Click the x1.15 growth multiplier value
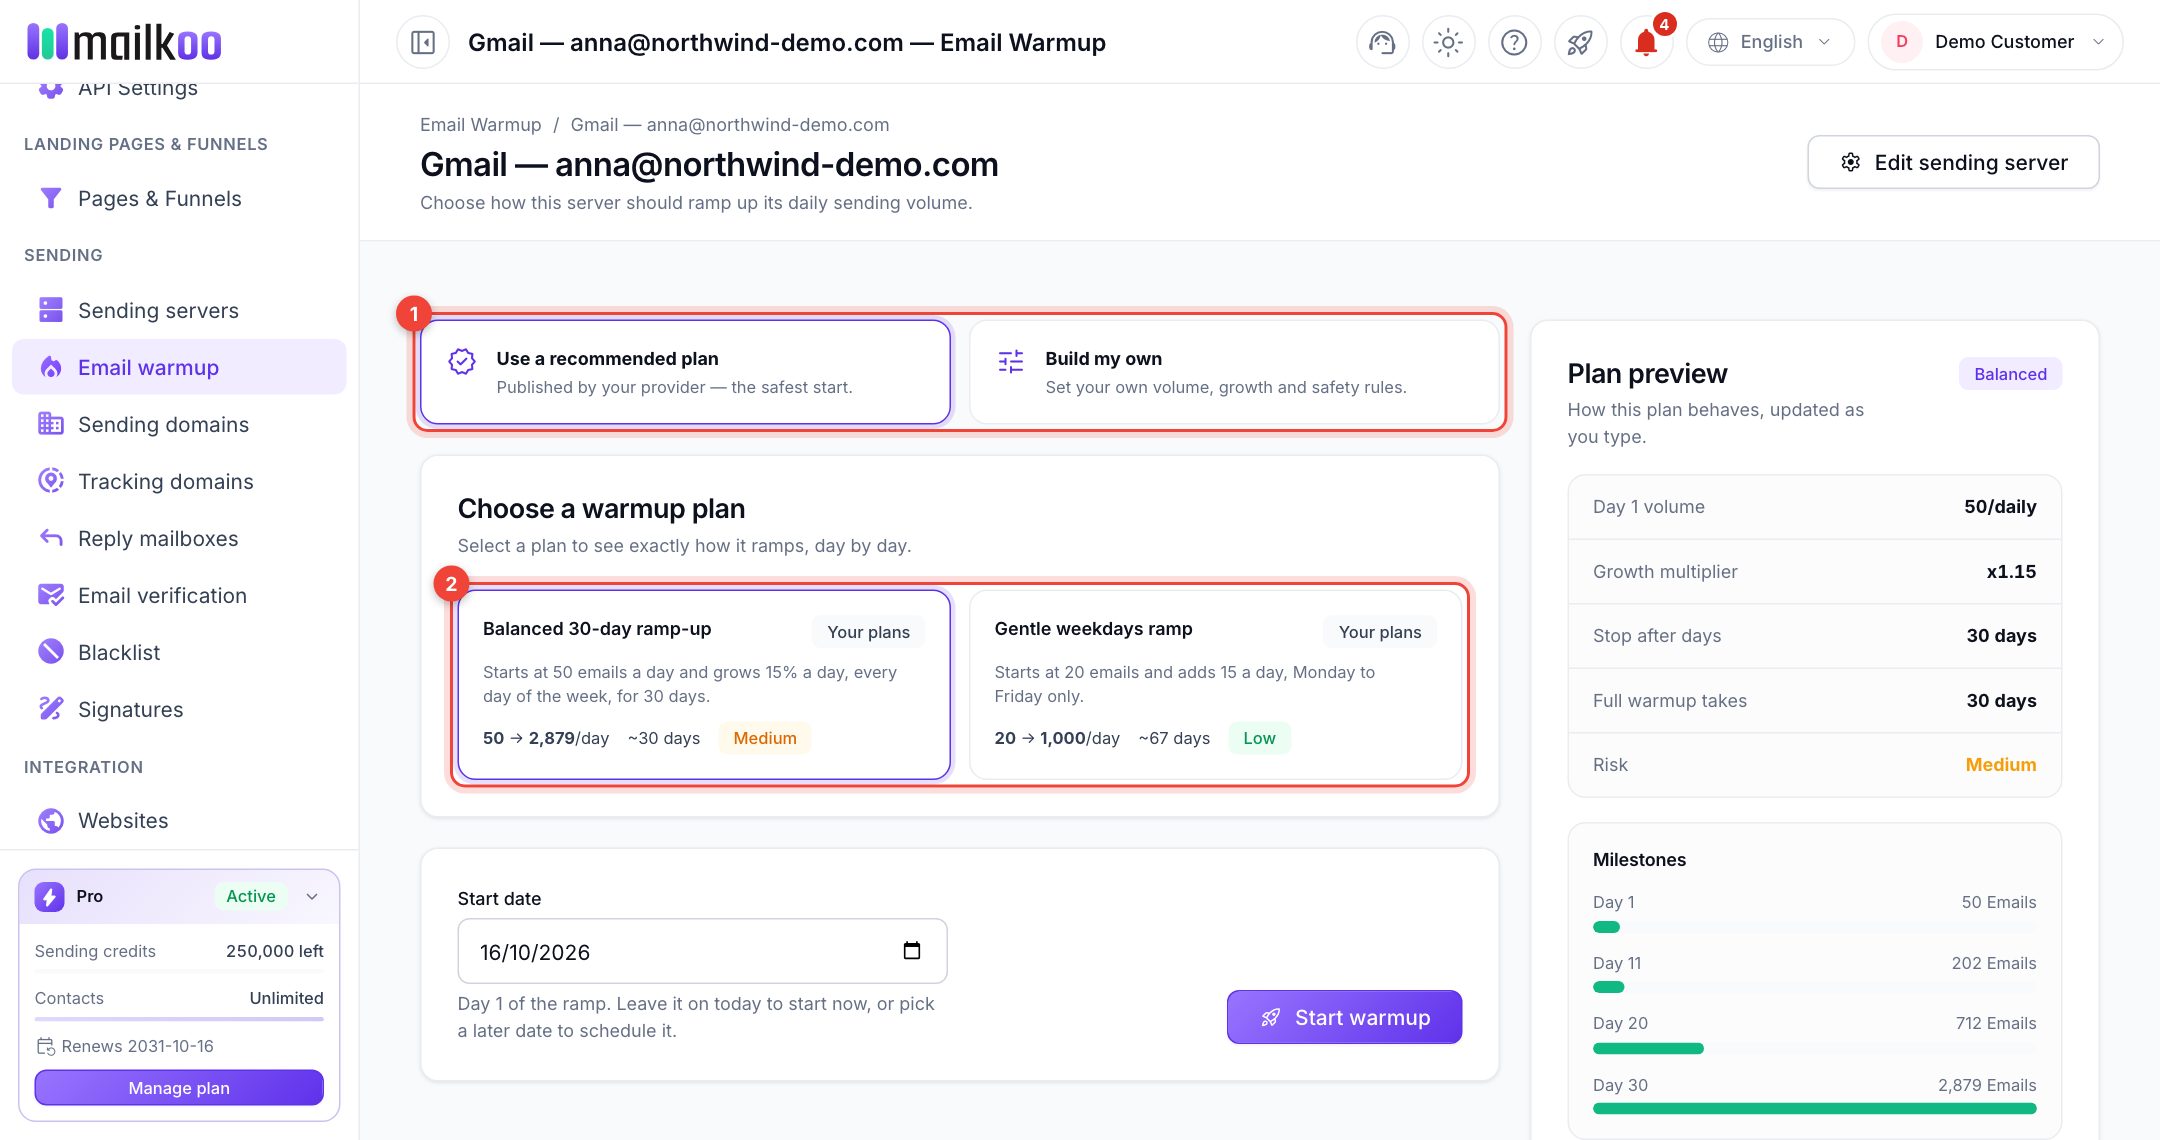 click(2011, 571)
